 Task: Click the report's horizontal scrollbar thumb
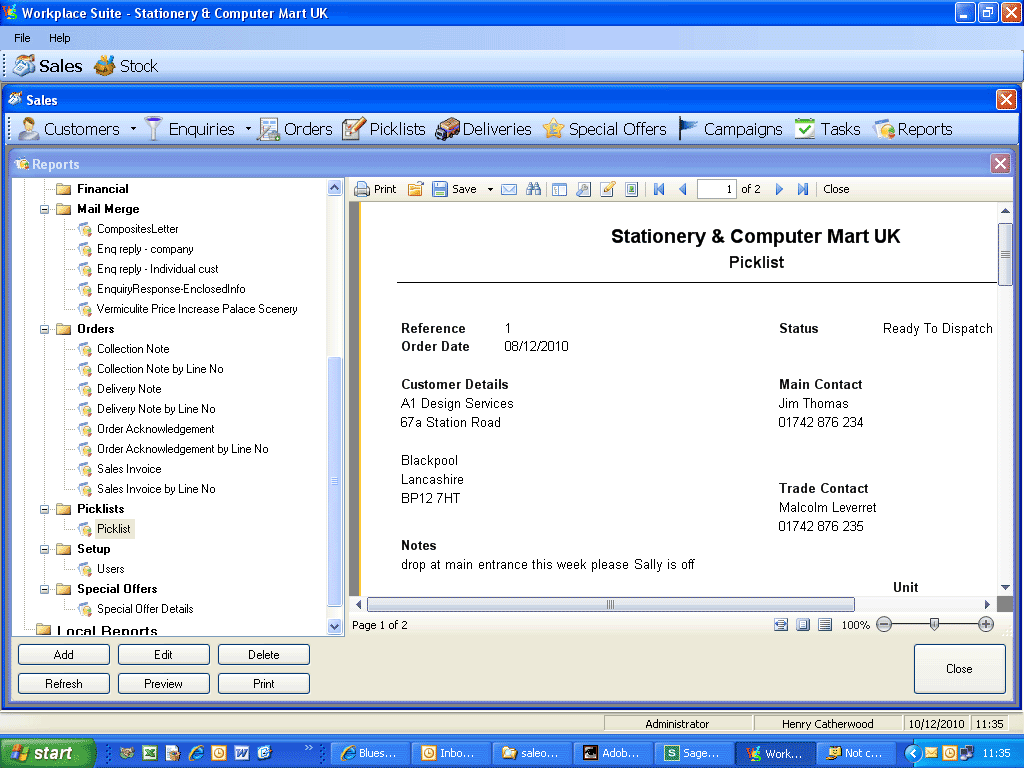pyautogui.click(x=611, y=605)
